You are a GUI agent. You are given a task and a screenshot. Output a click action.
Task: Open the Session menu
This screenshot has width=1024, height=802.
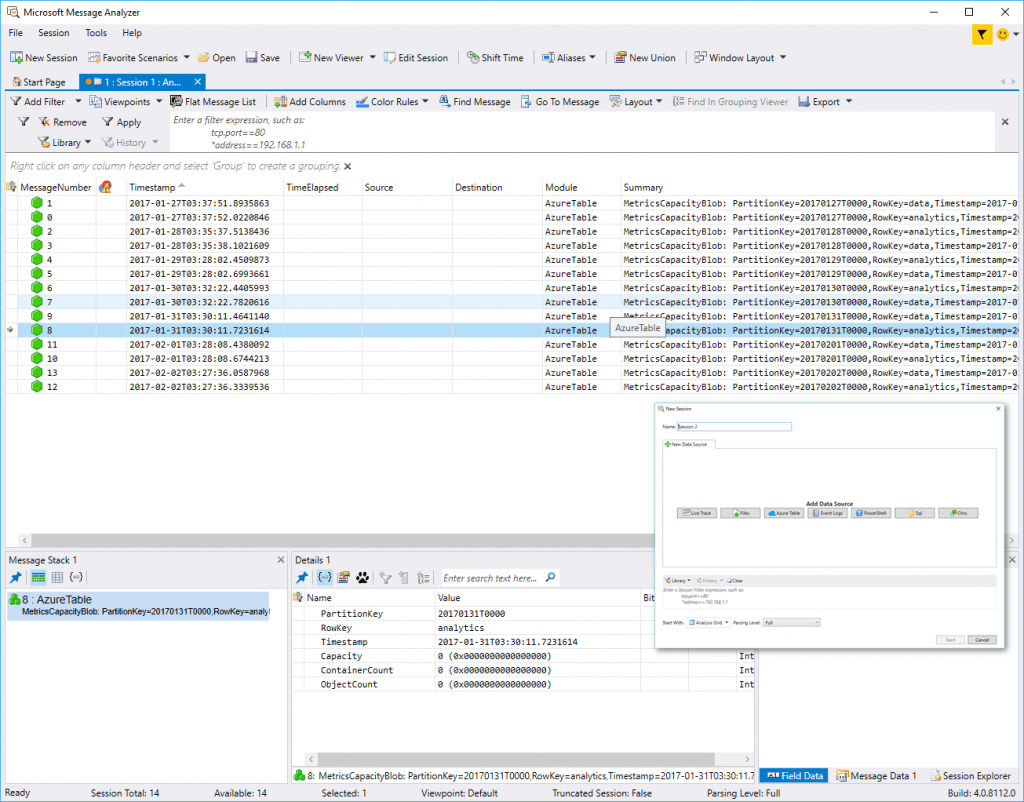pos(53,32)
